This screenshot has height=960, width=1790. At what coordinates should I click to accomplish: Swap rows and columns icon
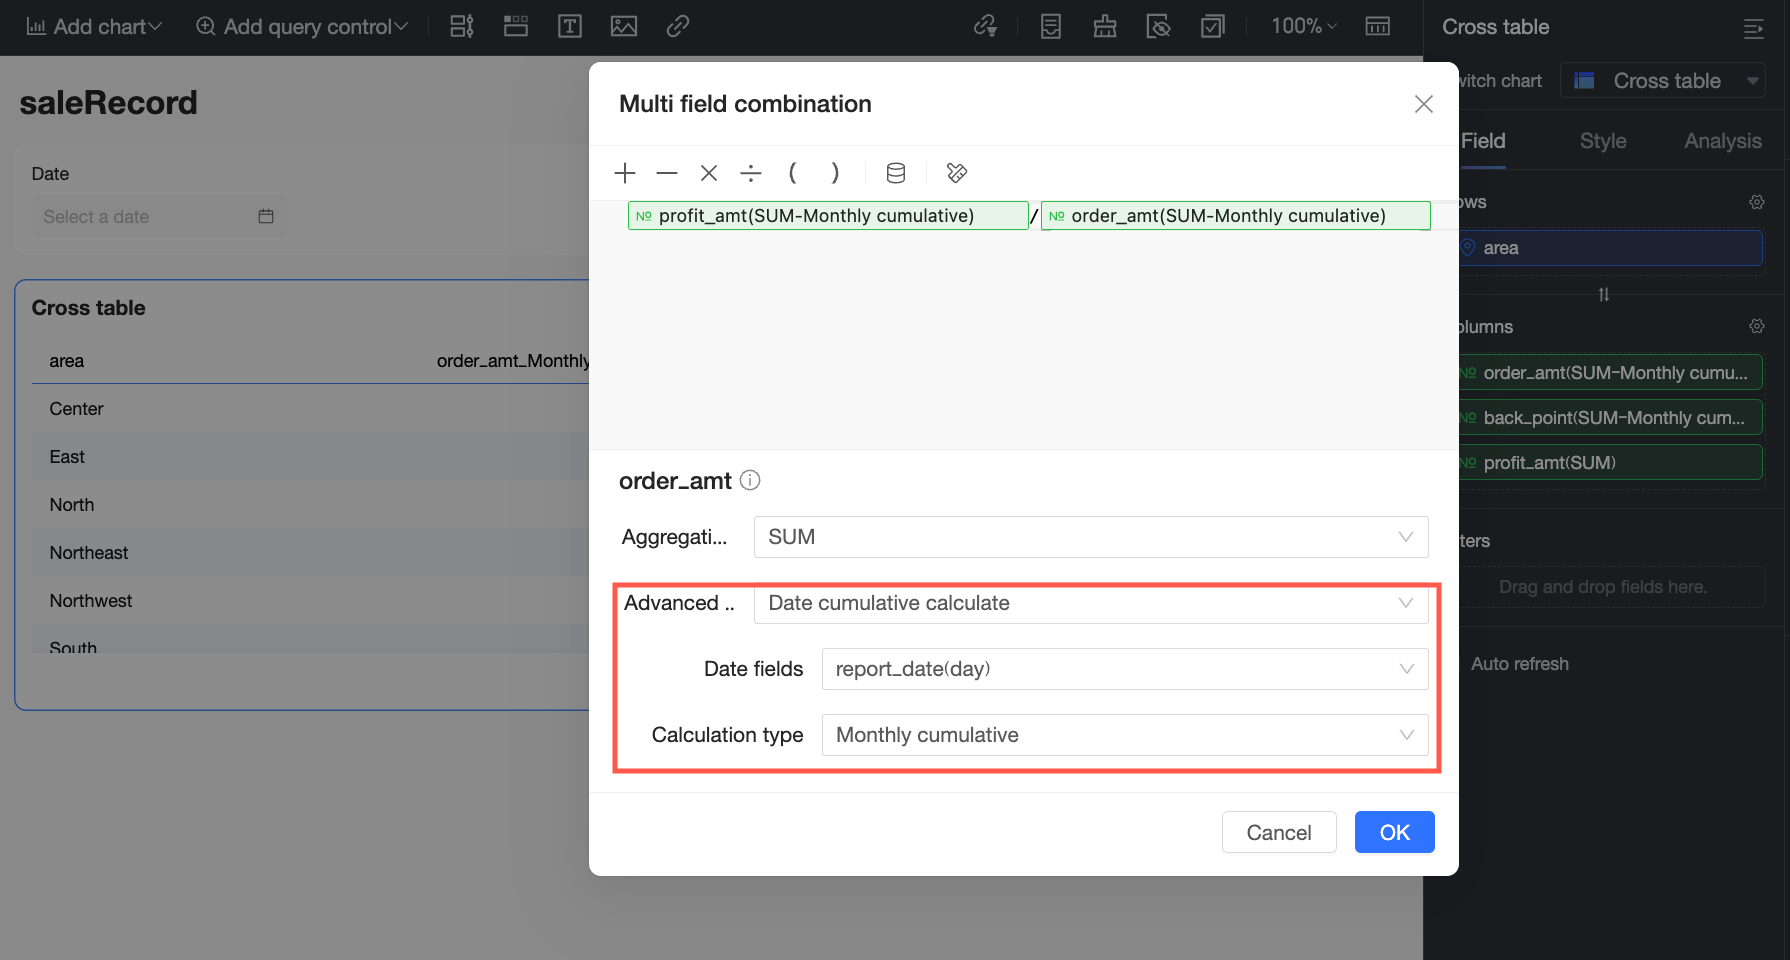coord(1604,294)
